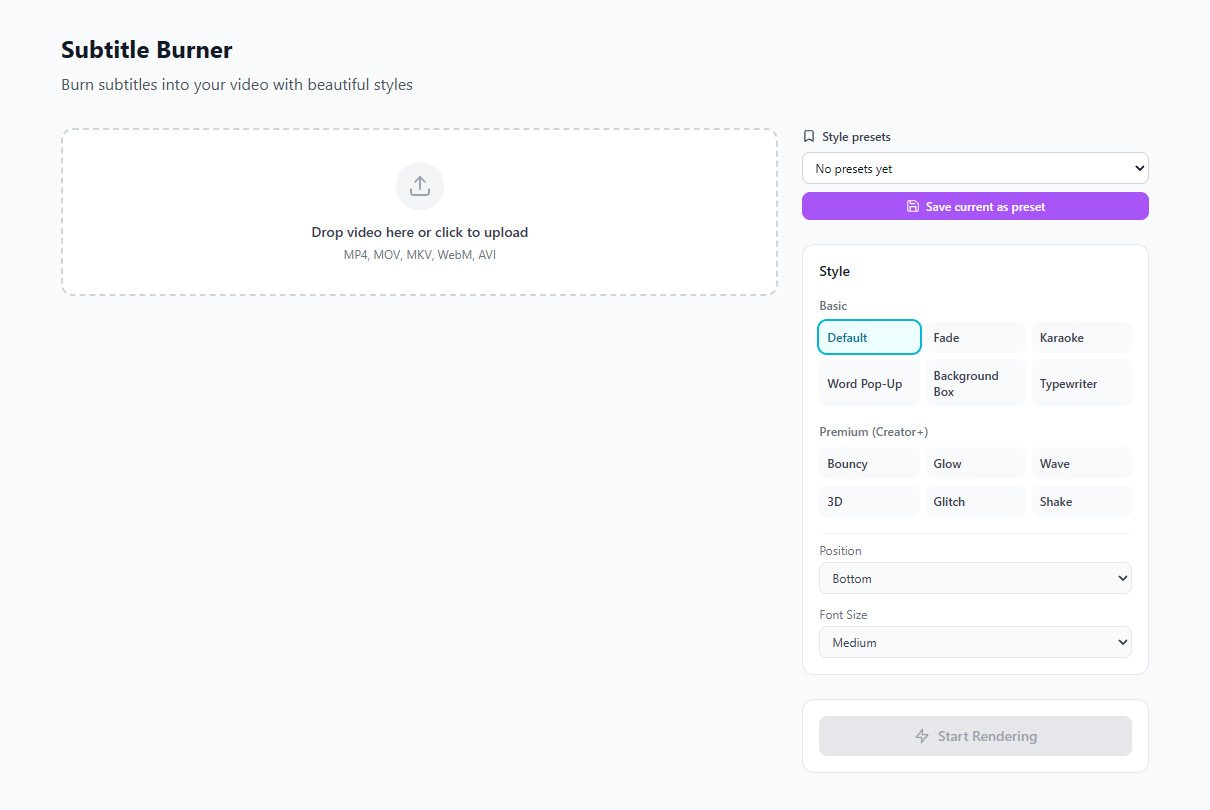
Task: Pick the Glow premium style
Action: pyautogui.click(x=975, y=463)
